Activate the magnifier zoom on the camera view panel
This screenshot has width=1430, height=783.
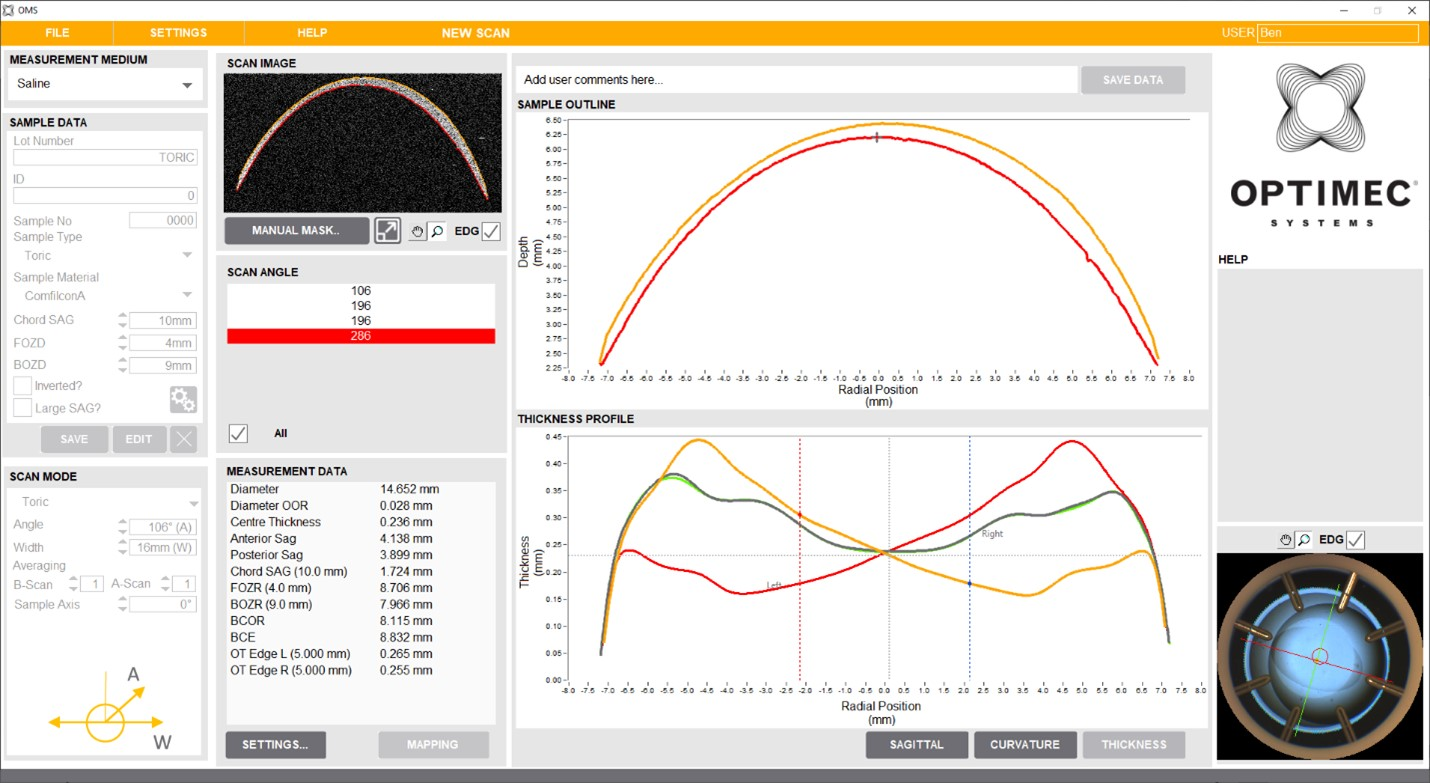click(x=1305, y=539)
